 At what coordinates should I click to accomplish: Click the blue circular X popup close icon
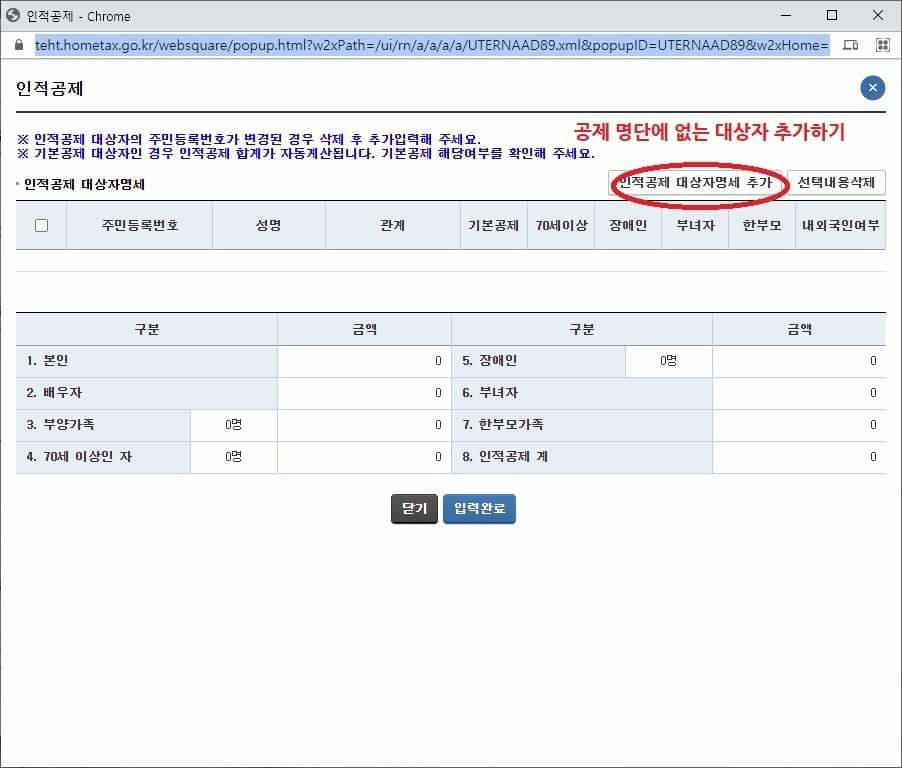872,88
